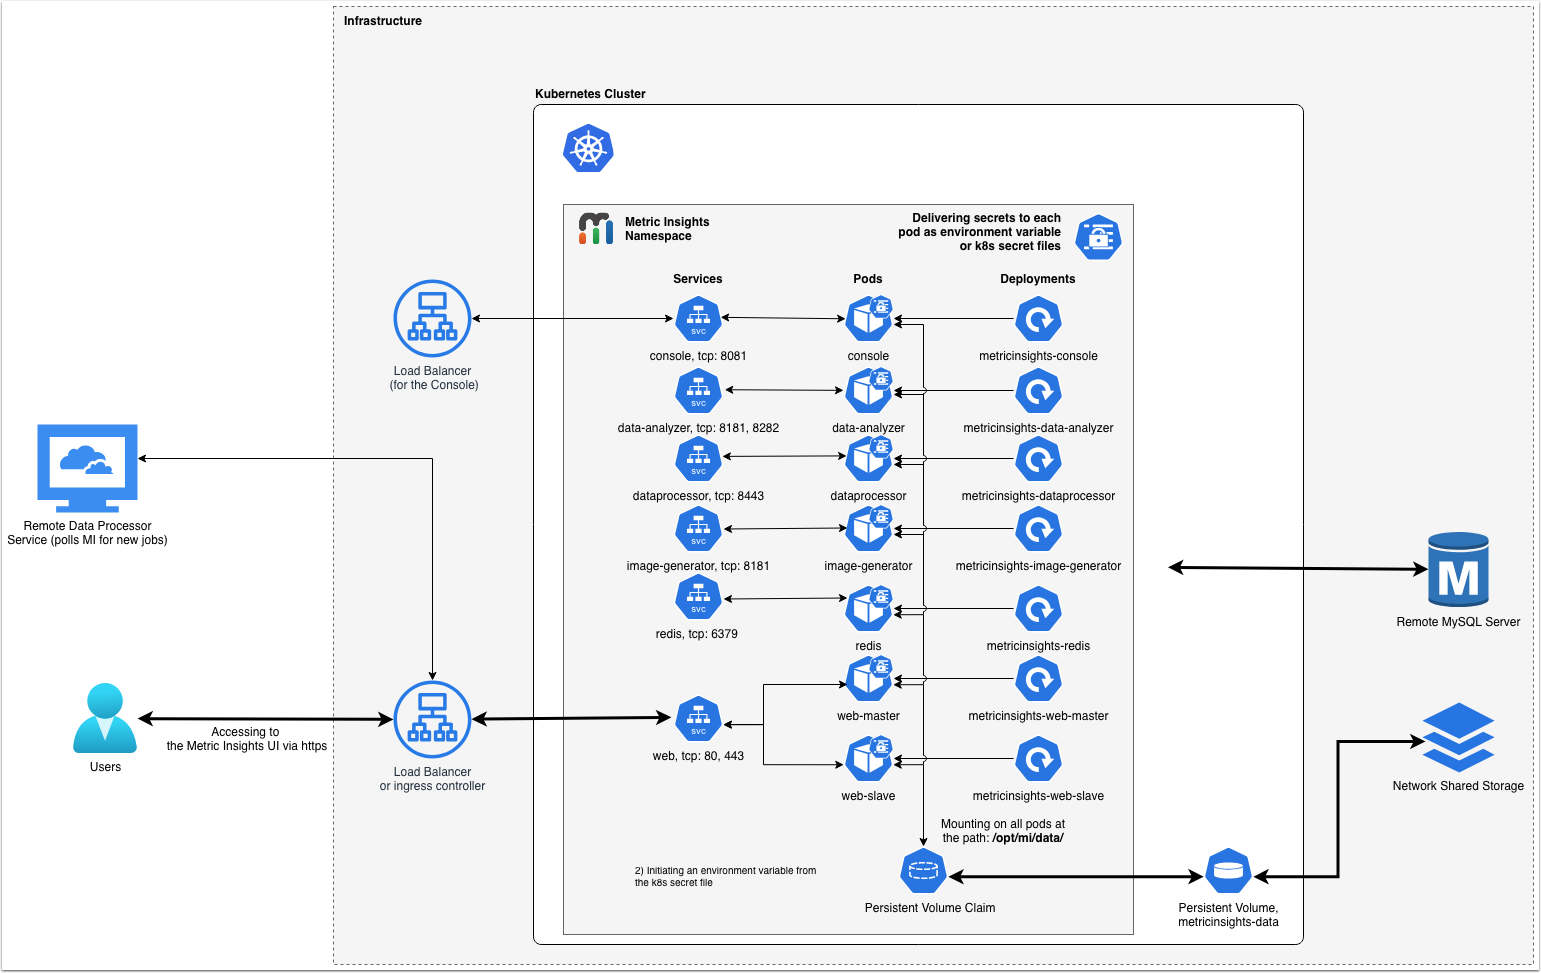This screenshot has height=973, width=1541.
Task: Click the dataprocessor pod icon
Action: coord(869,458)
